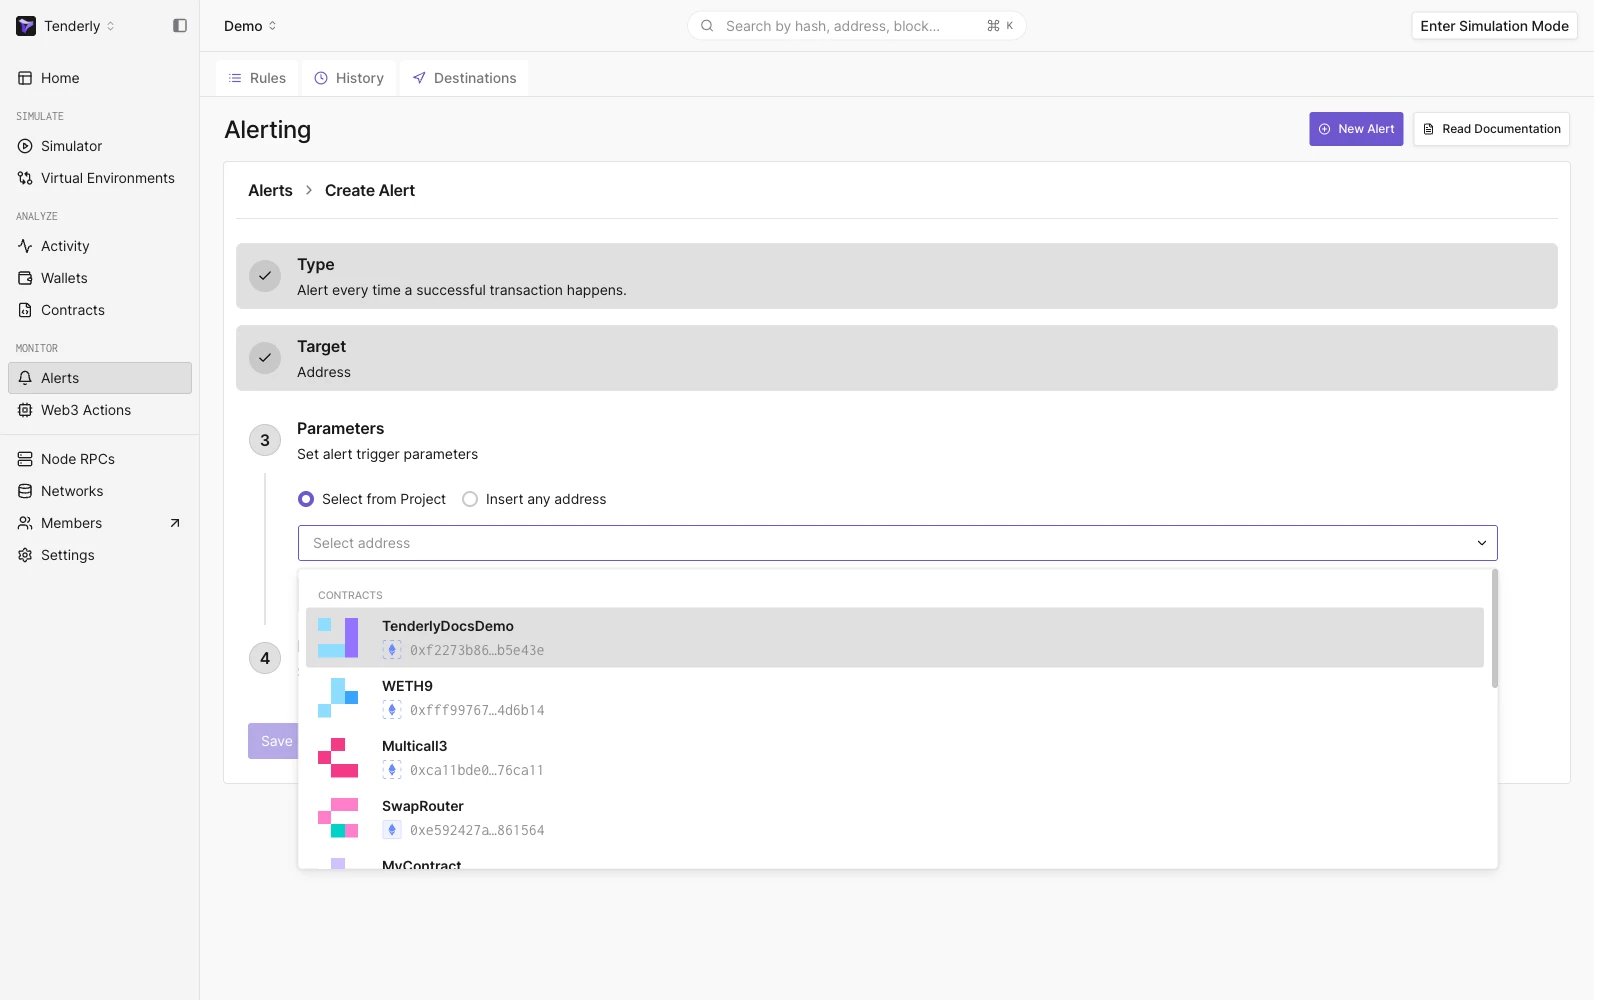Choose TenderlyDocsDemo contract option

pos(895,638)
